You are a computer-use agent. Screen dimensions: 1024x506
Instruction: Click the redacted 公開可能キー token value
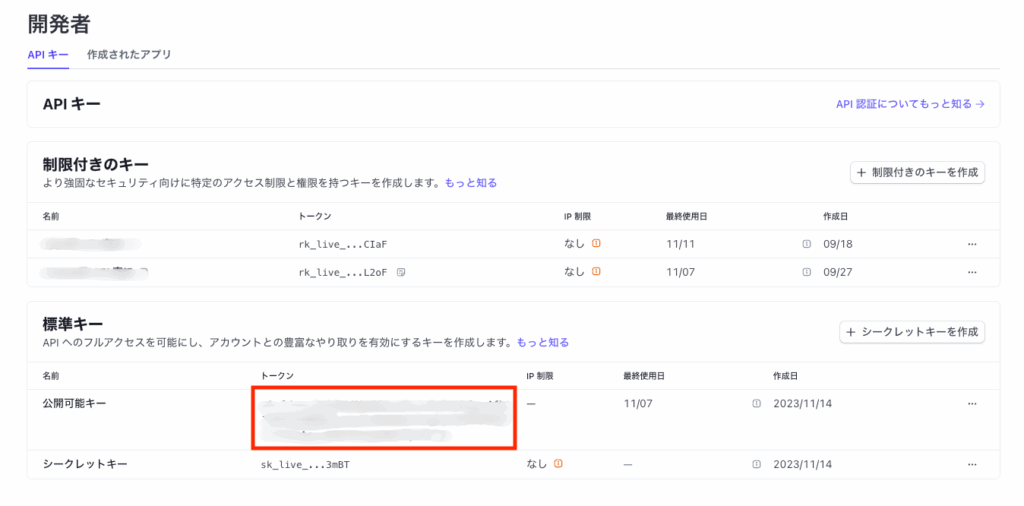[384, 418]
